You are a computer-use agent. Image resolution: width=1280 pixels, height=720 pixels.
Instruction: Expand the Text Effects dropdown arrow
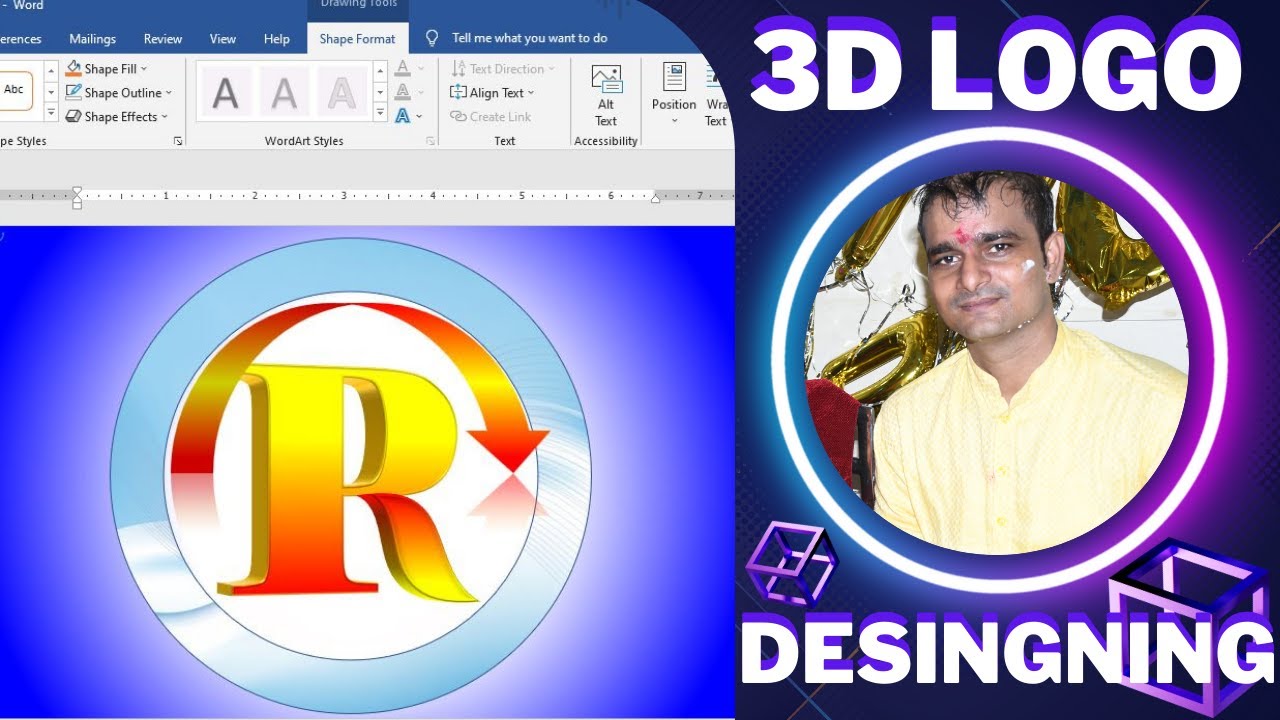[x=420, y=117]
